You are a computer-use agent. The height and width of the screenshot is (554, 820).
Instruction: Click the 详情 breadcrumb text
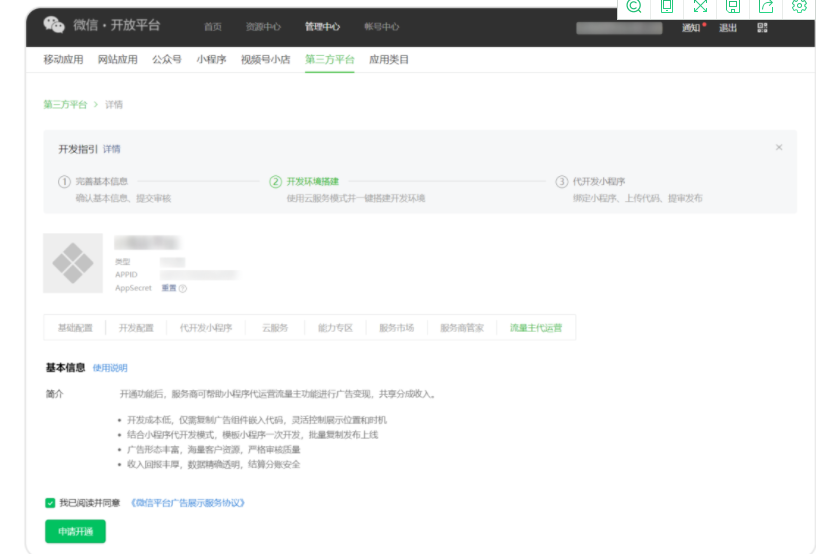click(x=114, y=105)
